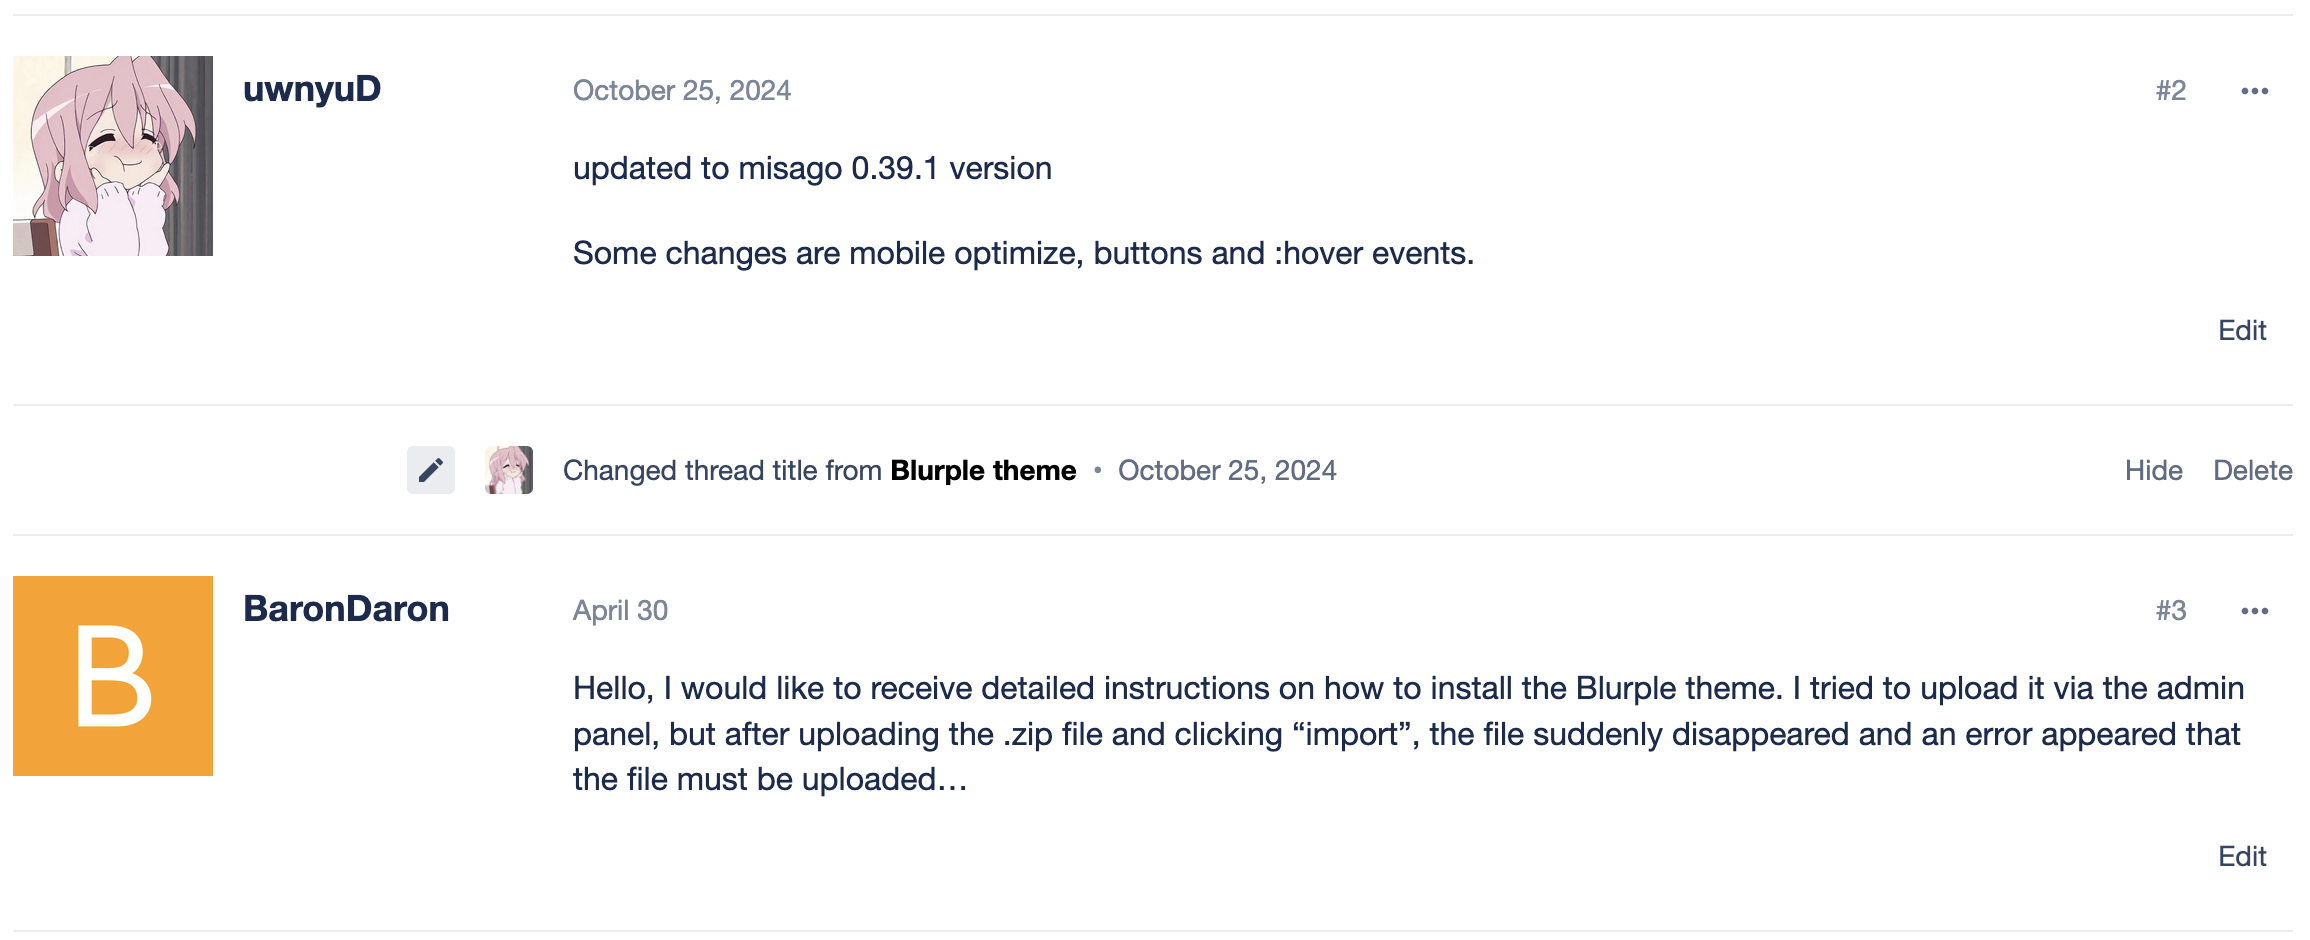Viewport: 2310px width, 940px height.
Task: Open the three-dot options menu for post #2
Action: coord(2254,91)
